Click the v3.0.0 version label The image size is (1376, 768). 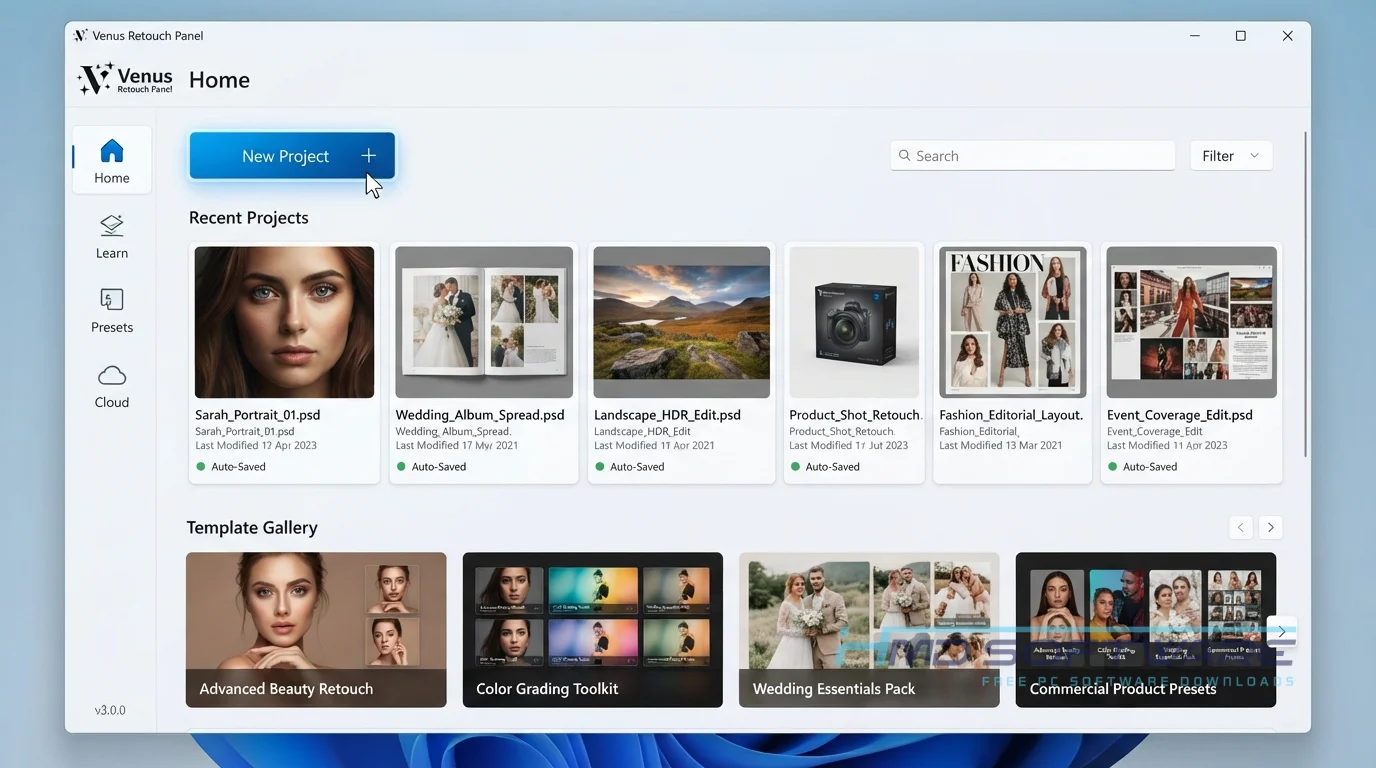(110, 710)
